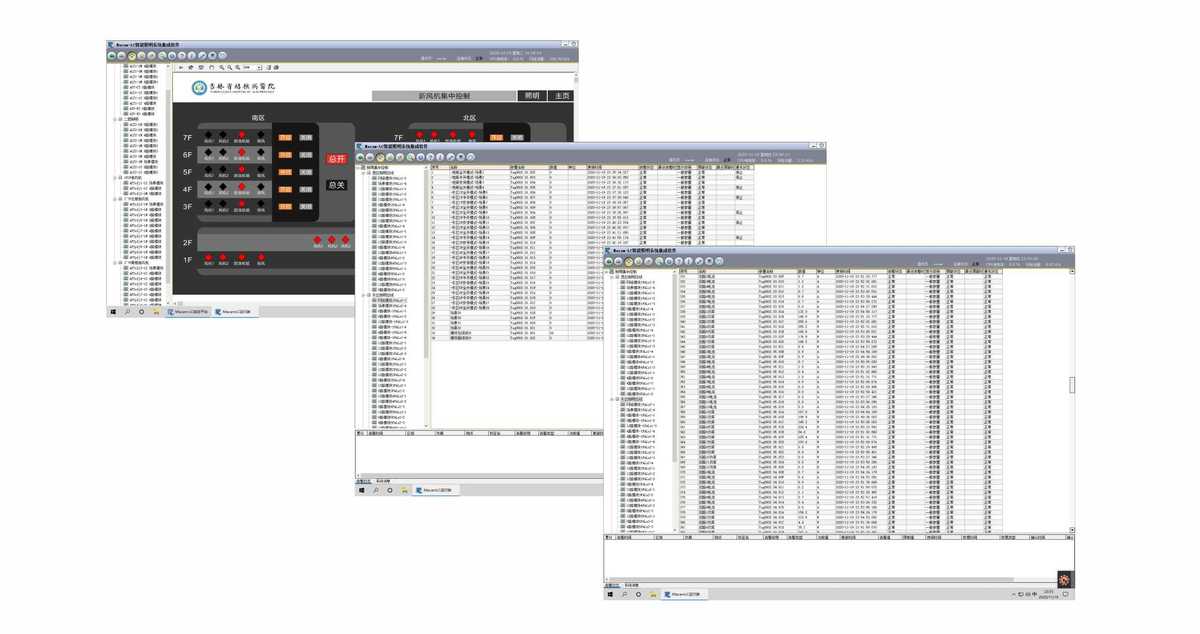The image size is (1200, 634).
Task: Click the first green round toolbar icon in control window
Action: pyautogui.click(x=111, y=56)
